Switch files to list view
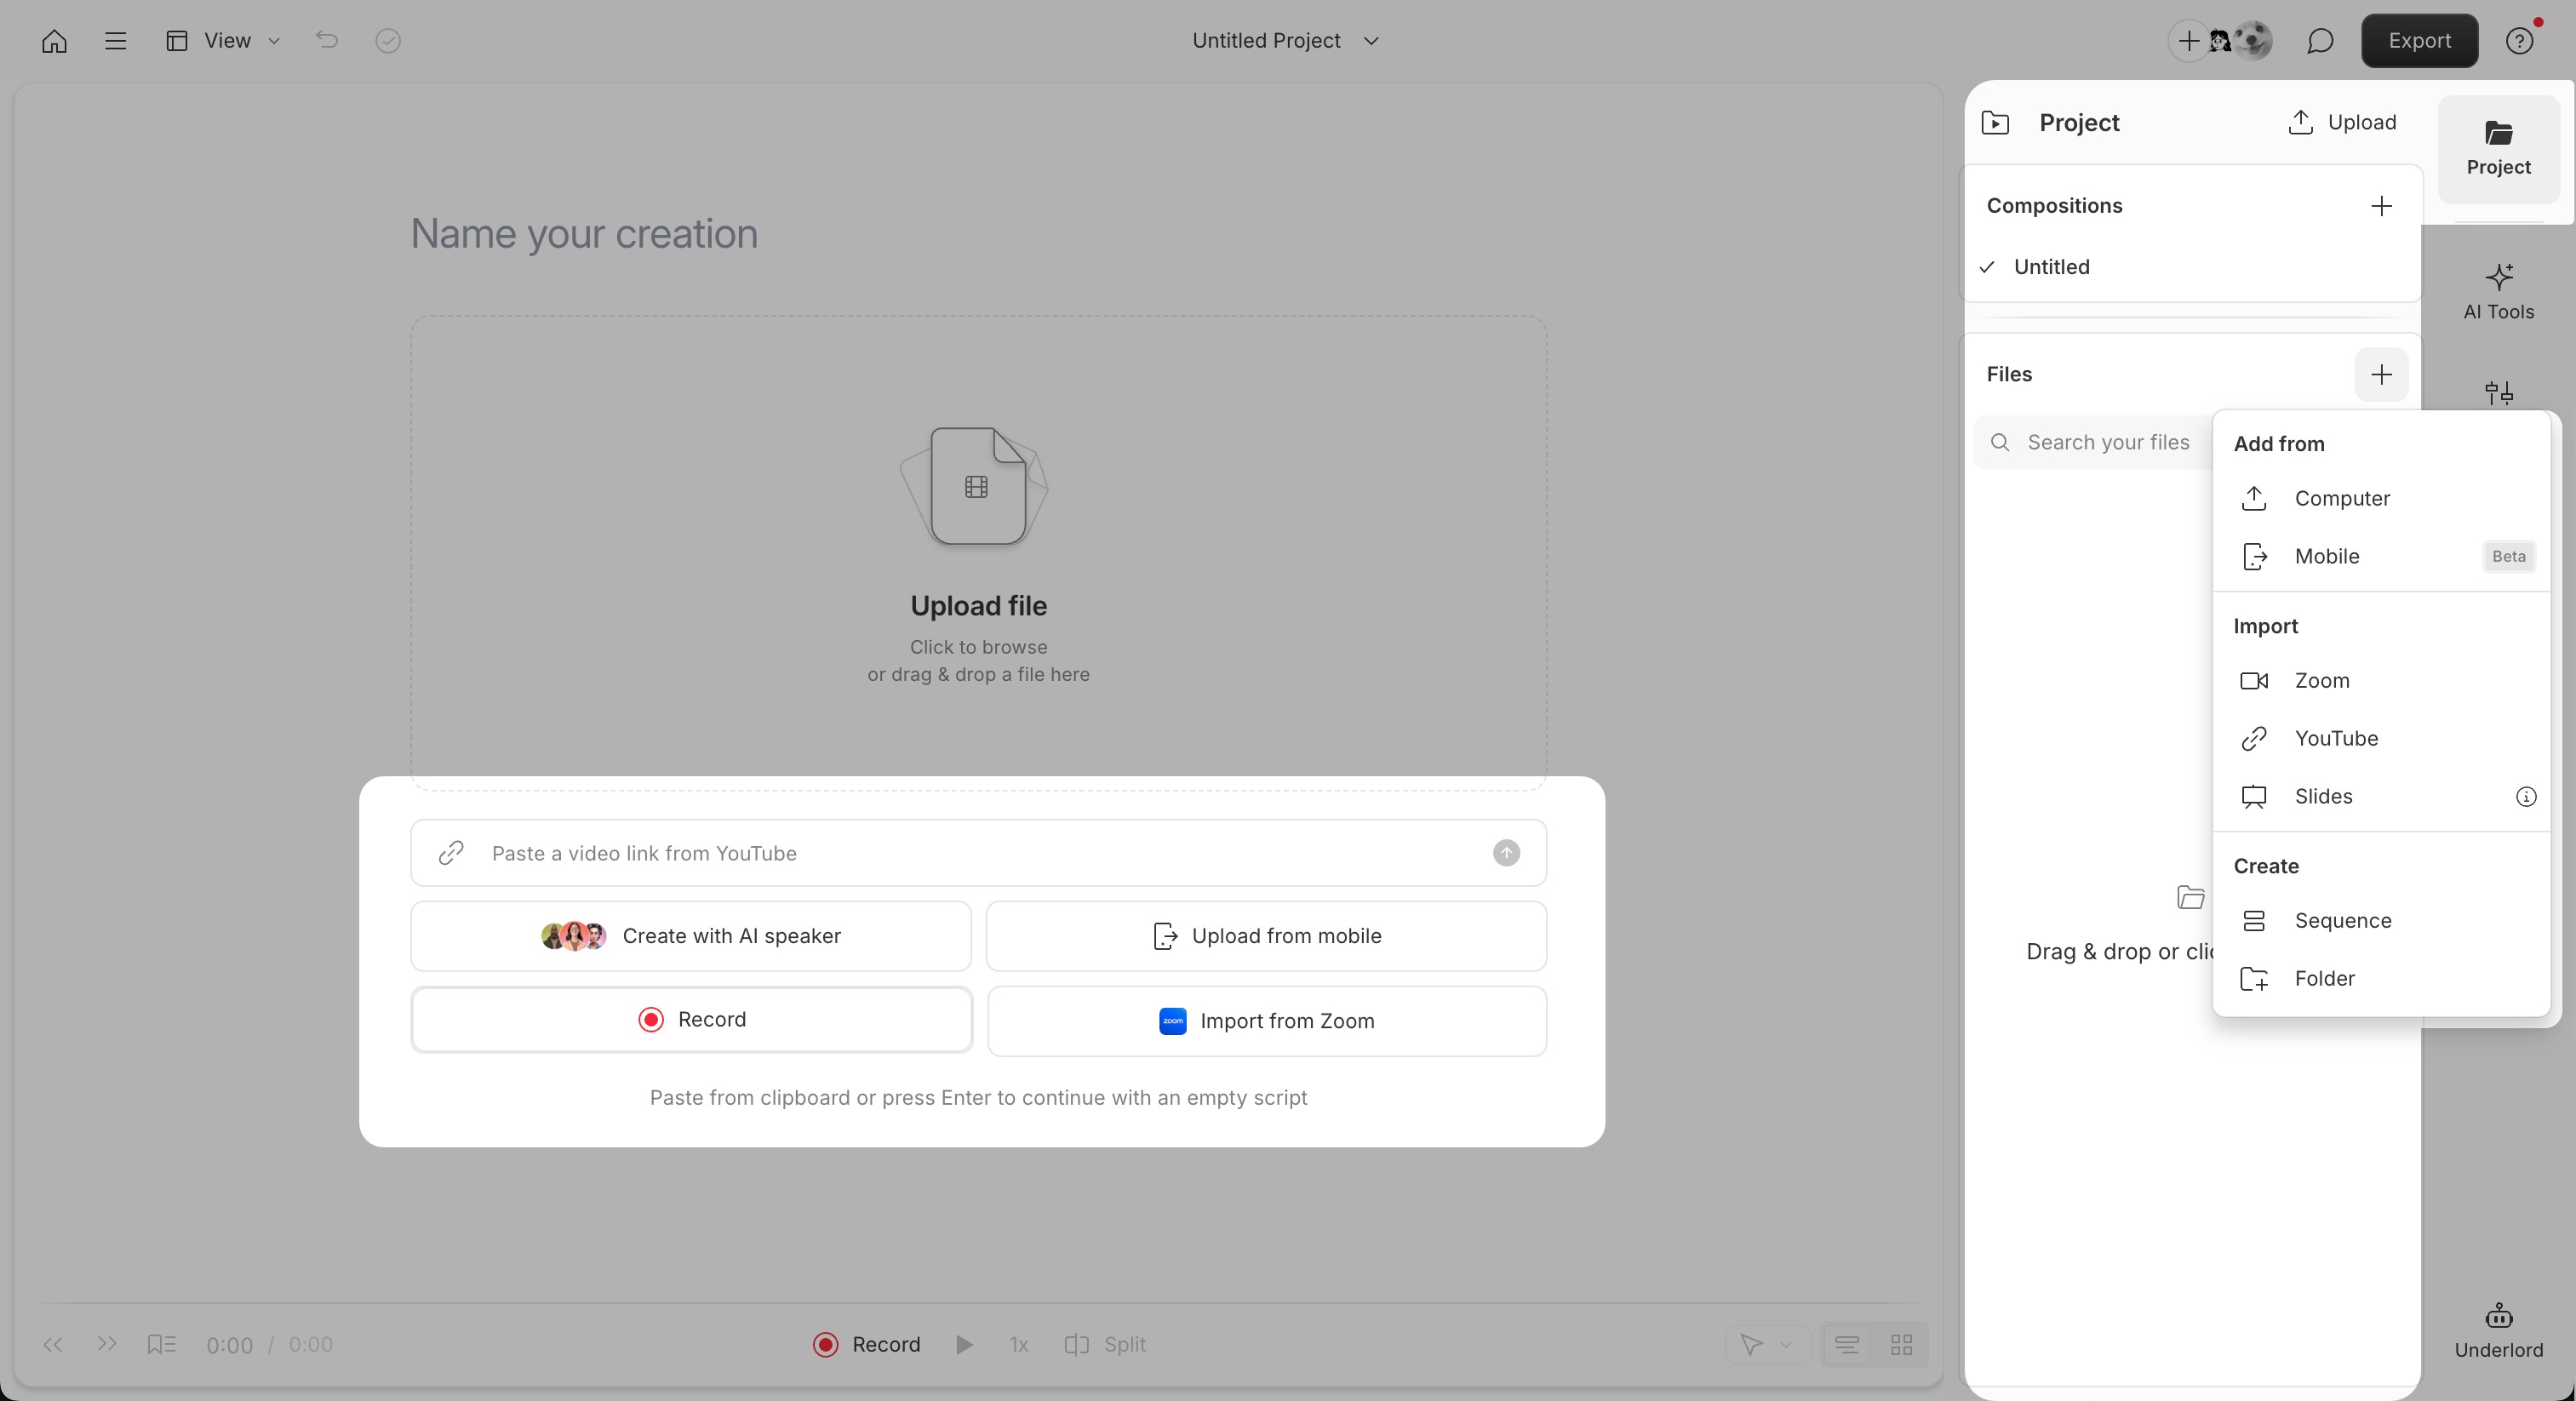This screenshot has height=1401, width=2576. click(1846, 1345)
